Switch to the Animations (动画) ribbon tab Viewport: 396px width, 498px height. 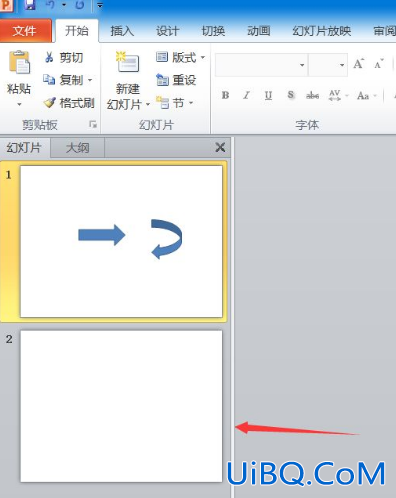(259, 31)
